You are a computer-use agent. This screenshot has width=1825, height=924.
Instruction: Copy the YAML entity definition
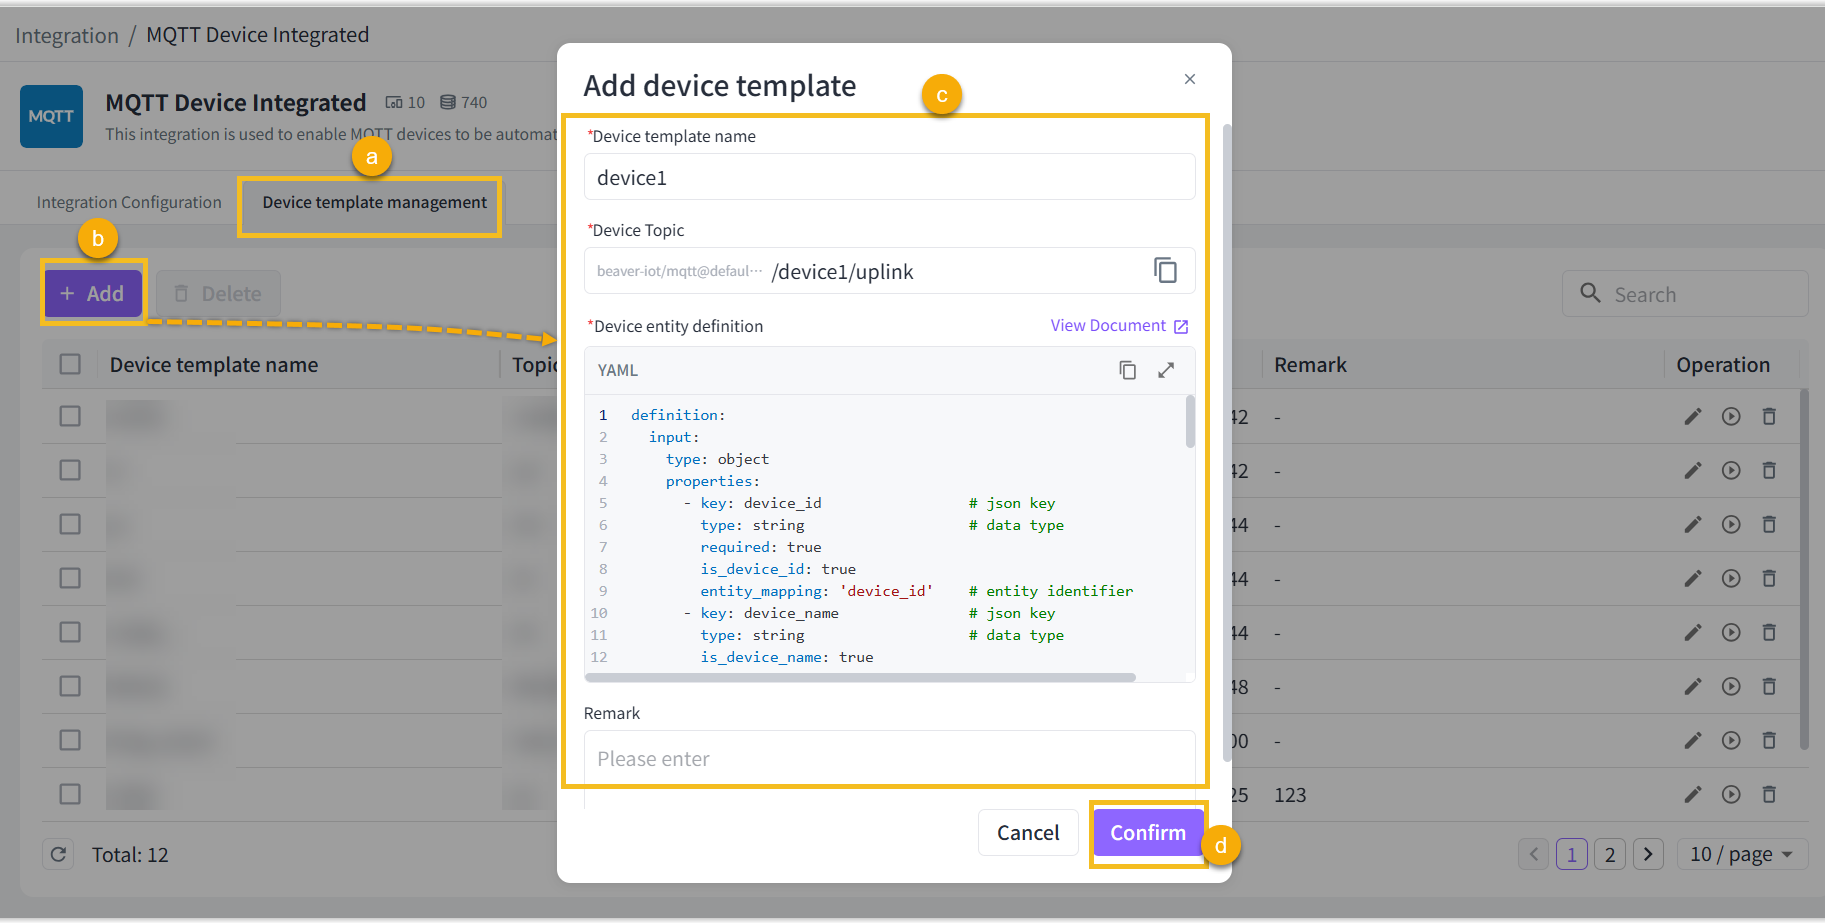(x=1127, y=370)
